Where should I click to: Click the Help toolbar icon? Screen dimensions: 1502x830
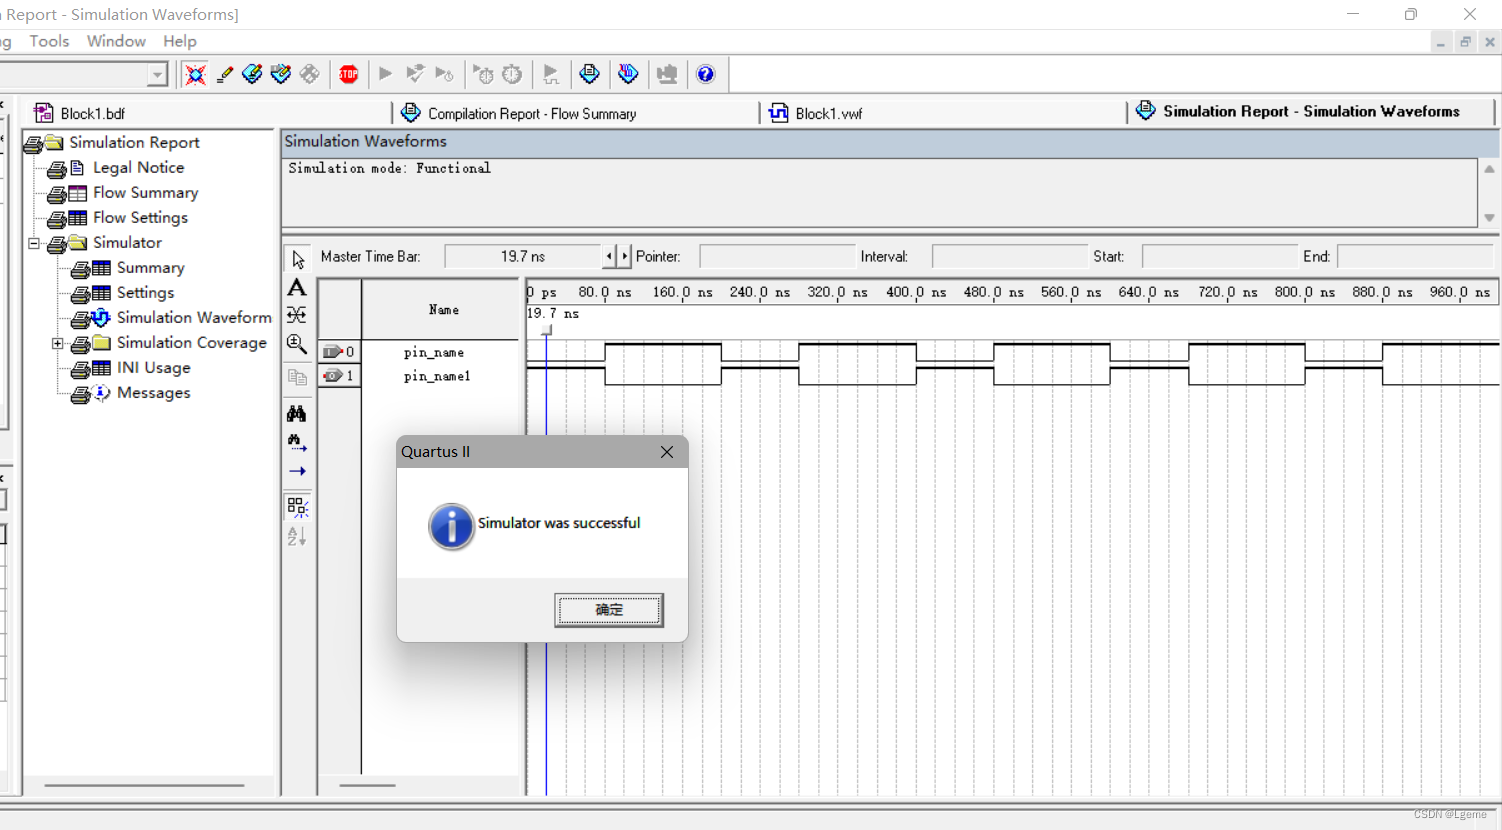[707, 74]
